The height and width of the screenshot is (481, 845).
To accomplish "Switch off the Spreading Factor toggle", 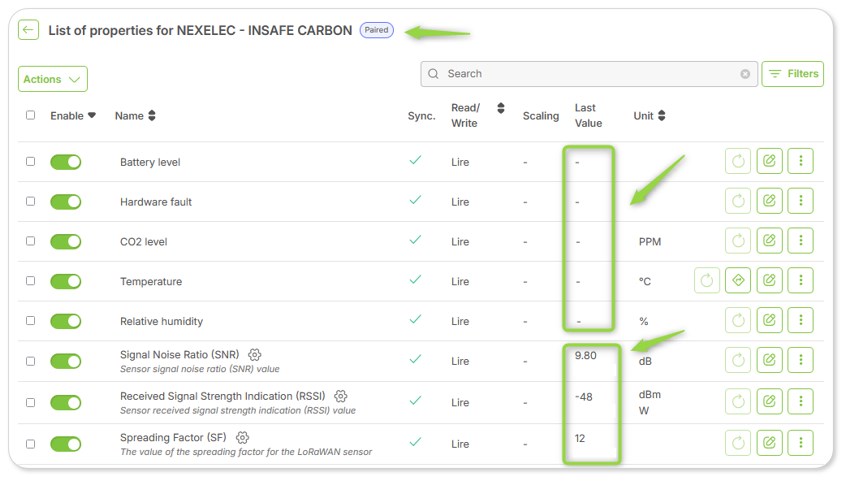I will pyautogui.click(x=66, y=444).
